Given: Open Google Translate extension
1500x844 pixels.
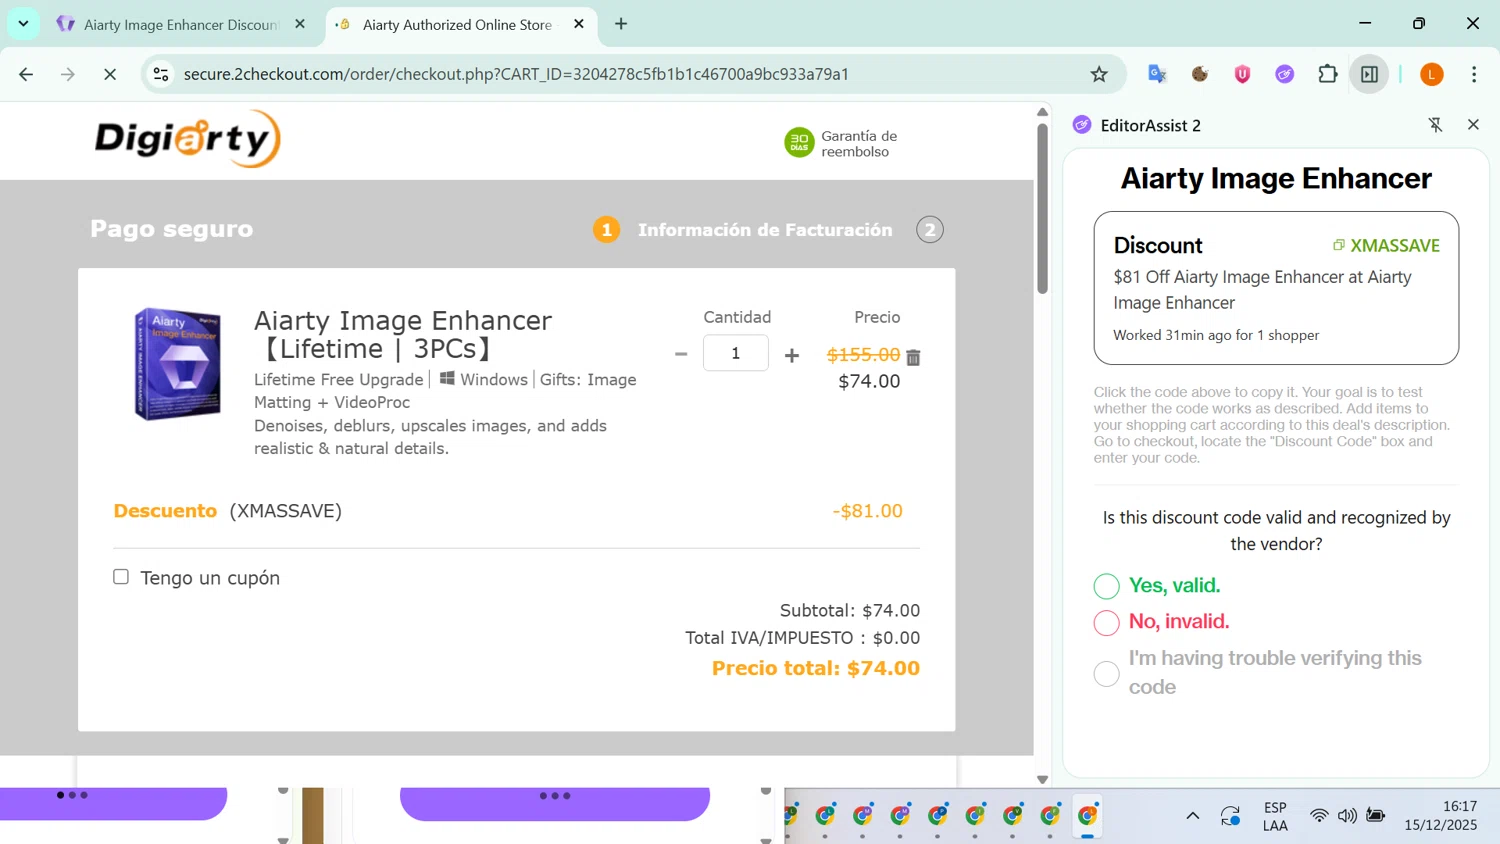Looking at the screenshot, I should point(1157,74).
